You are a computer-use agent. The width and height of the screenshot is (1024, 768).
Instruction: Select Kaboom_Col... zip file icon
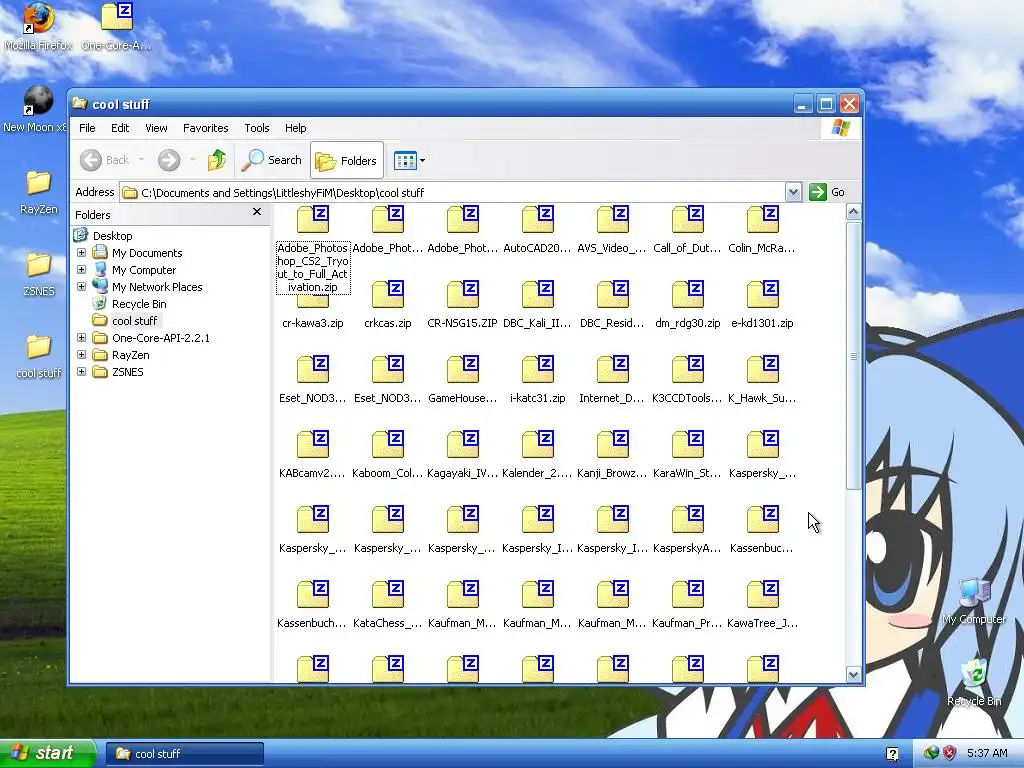388,445
